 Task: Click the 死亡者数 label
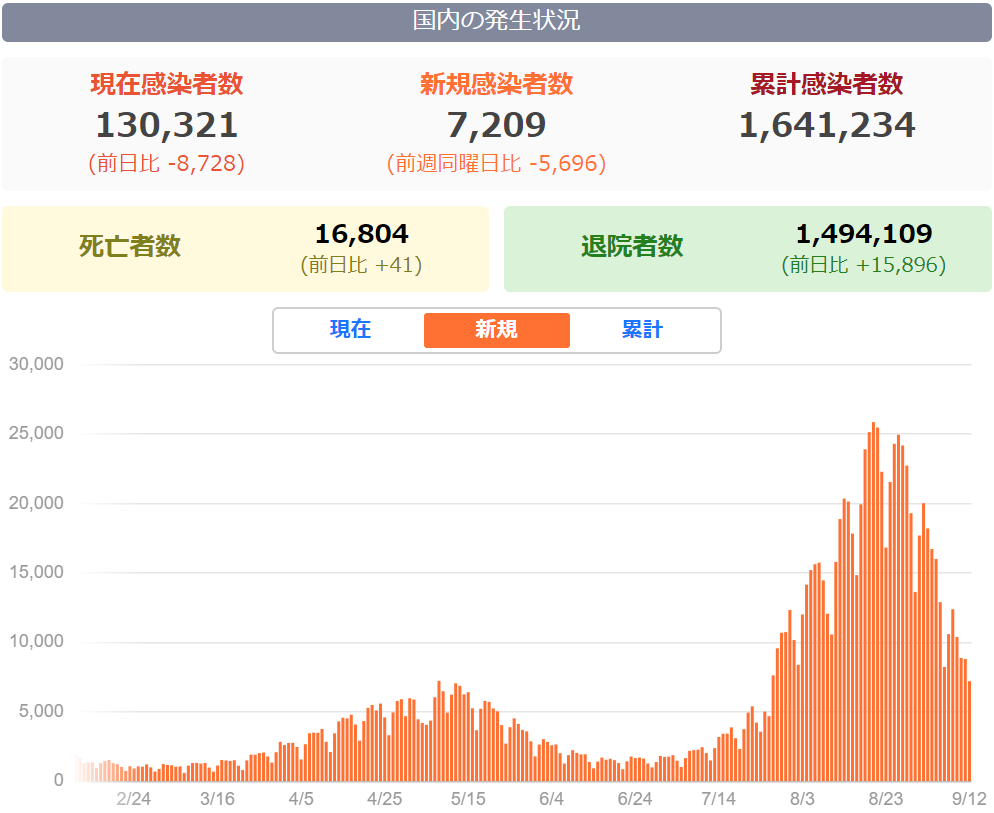[130, 246]
